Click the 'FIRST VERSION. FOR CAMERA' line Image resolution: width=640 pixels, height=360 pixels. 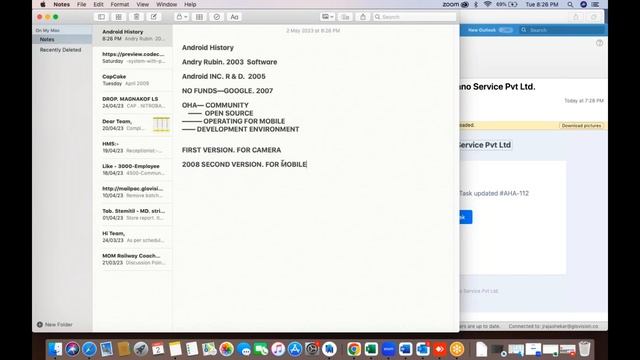231,150
